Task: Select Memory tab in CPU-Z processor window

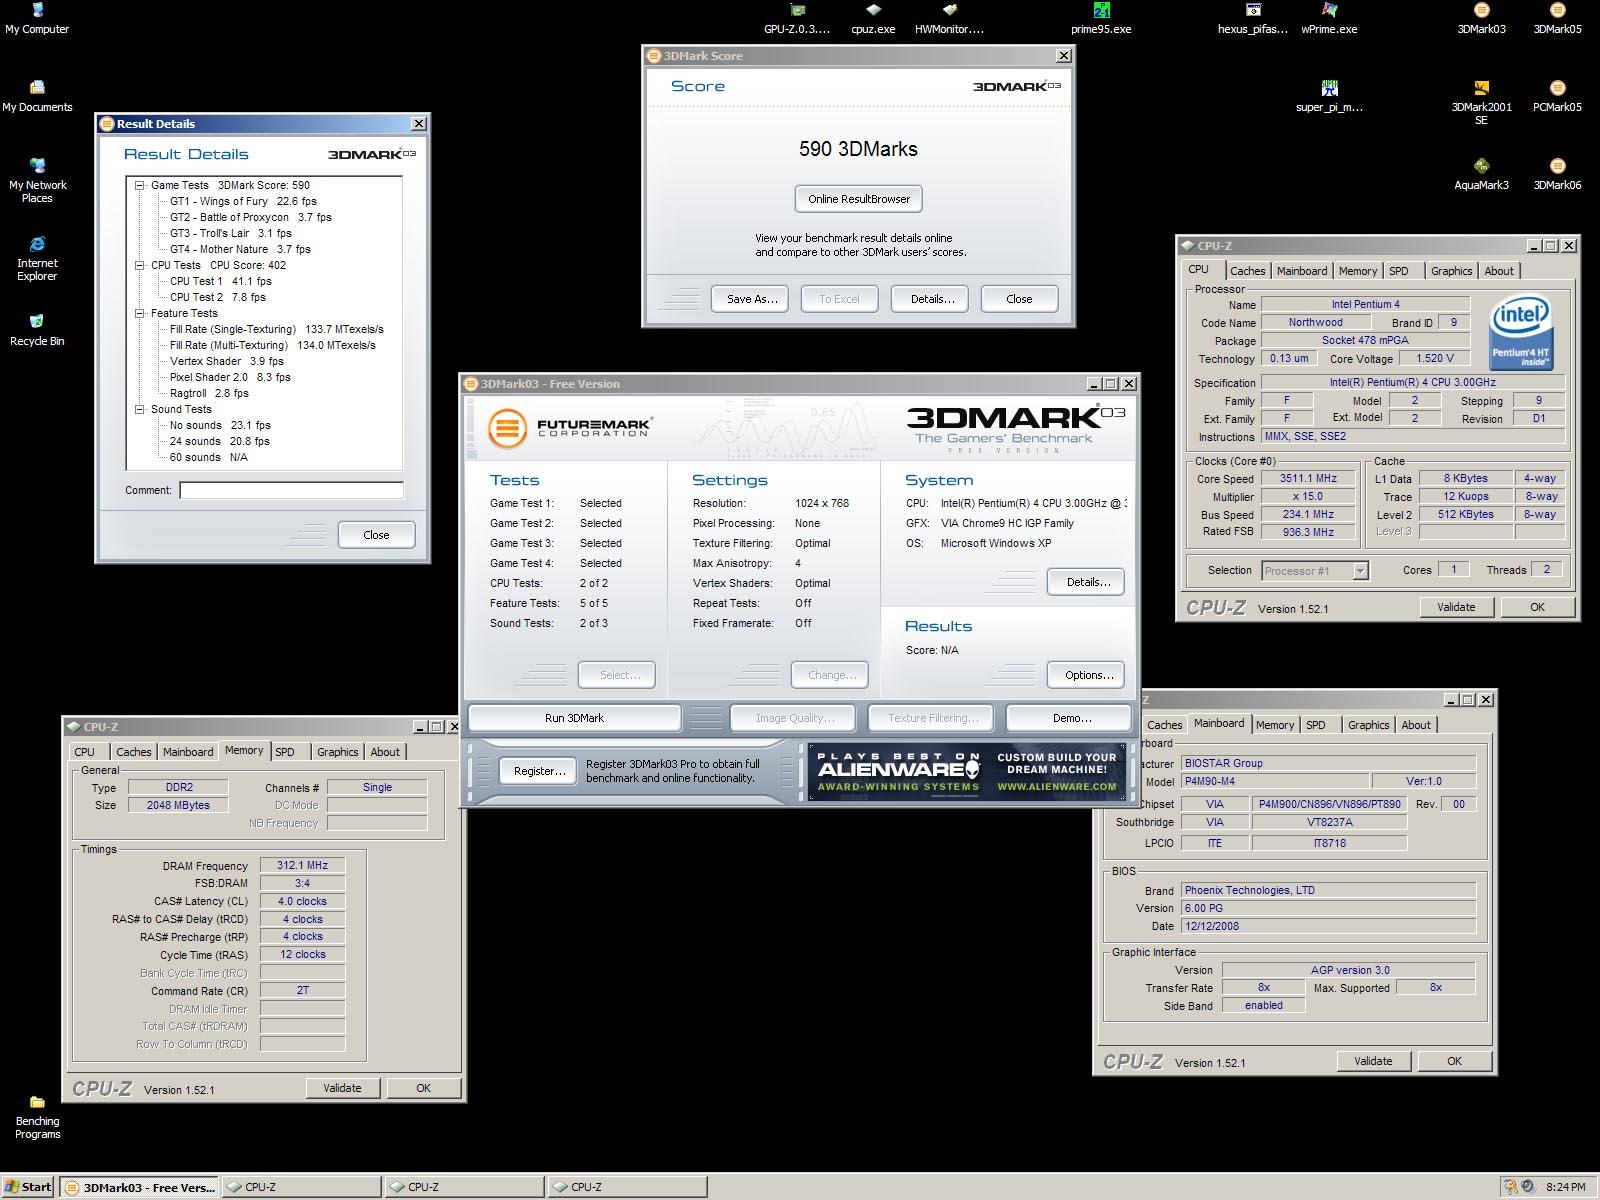Action: coord(1357,271)
